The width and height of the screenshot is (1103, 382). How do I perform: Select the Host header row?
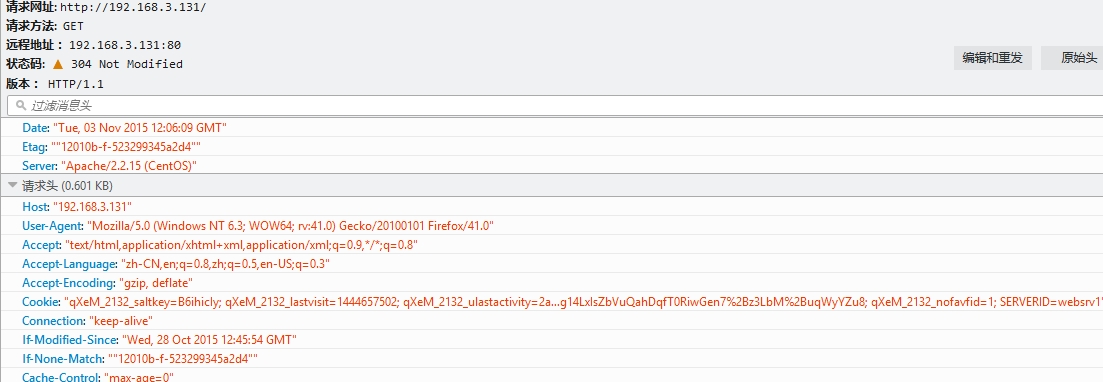(x=552, y=207)
